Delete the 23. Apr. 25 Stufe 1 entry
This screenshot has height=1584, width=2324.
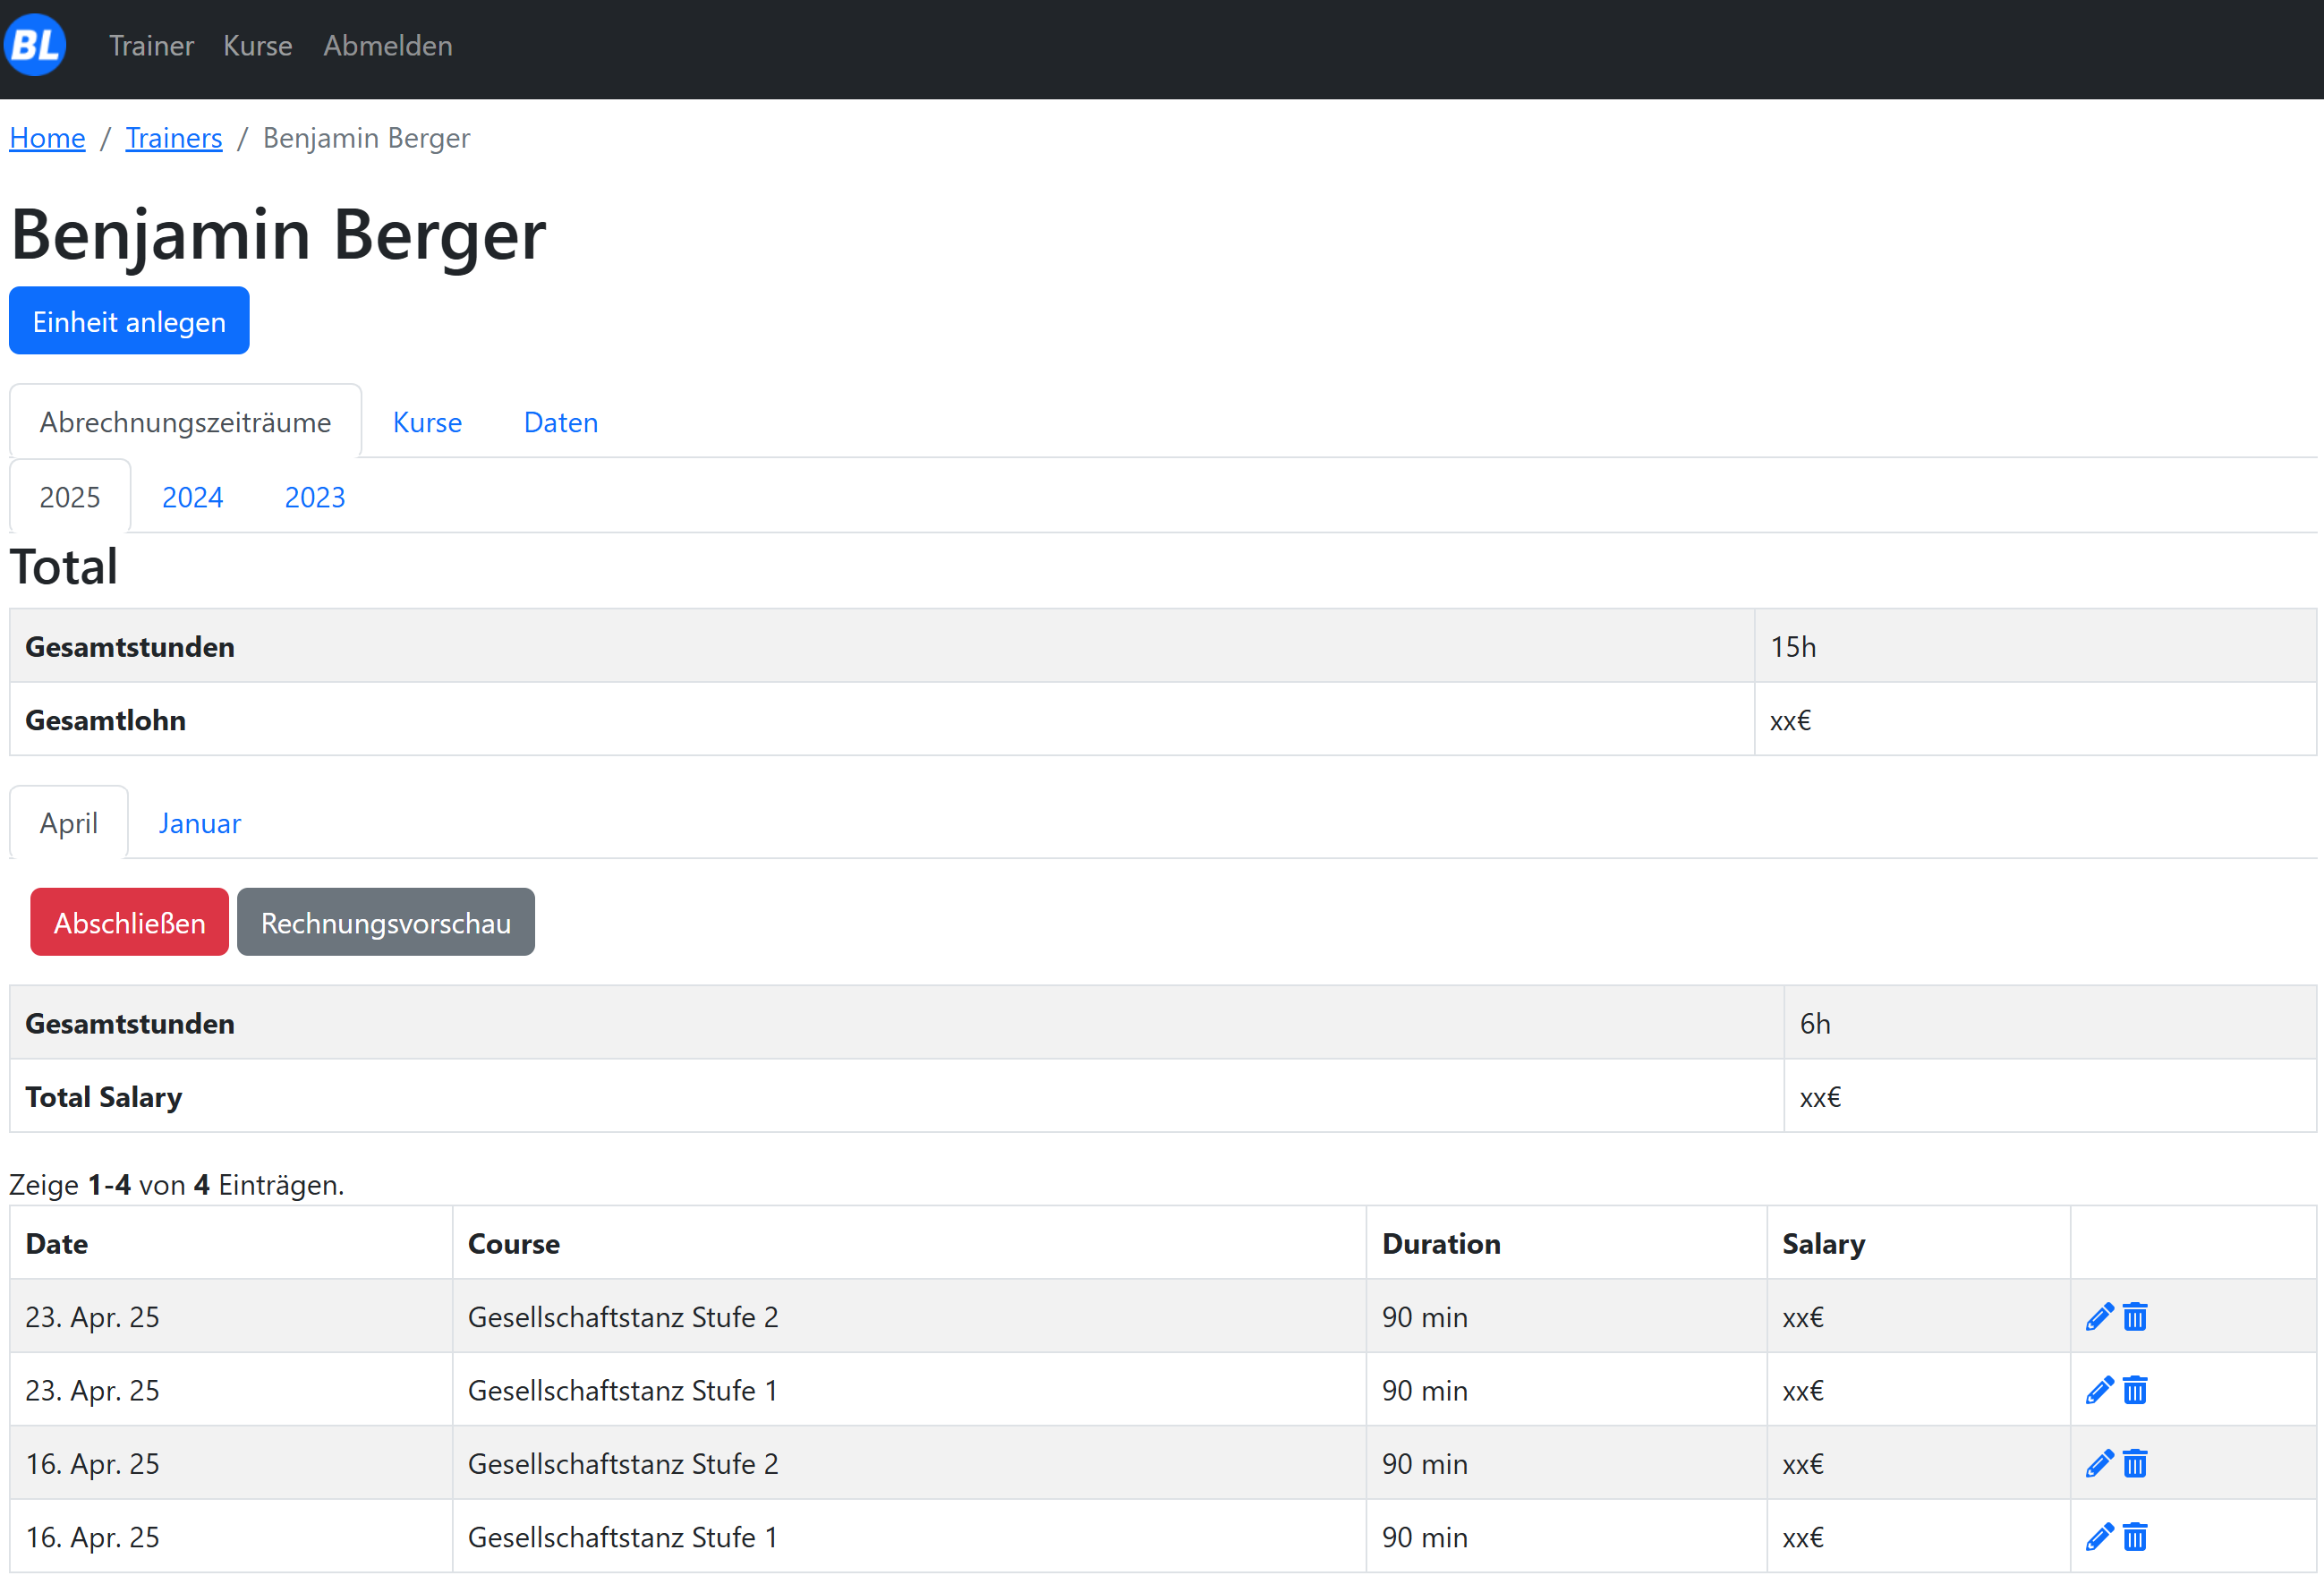click(2135, 1390)
